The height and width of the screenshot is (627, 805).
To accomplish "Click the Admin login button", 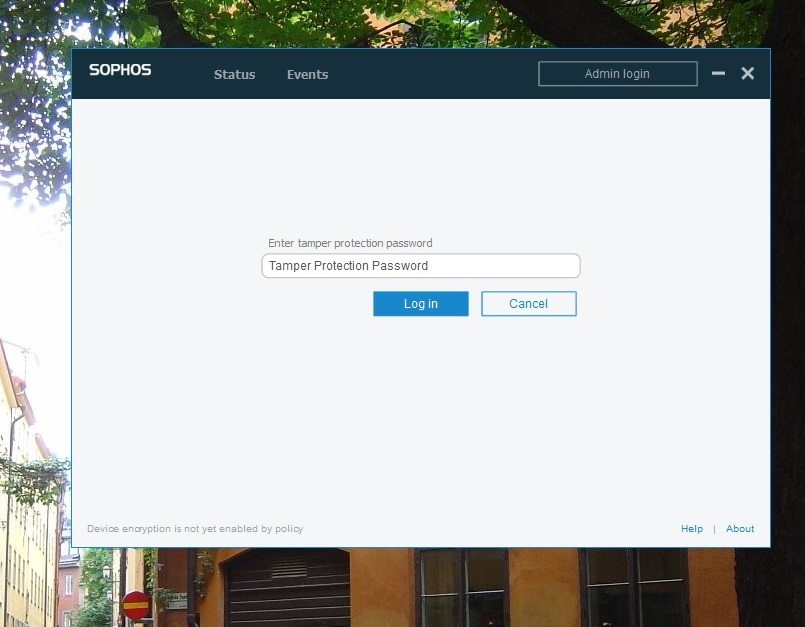I will (618, 73).
